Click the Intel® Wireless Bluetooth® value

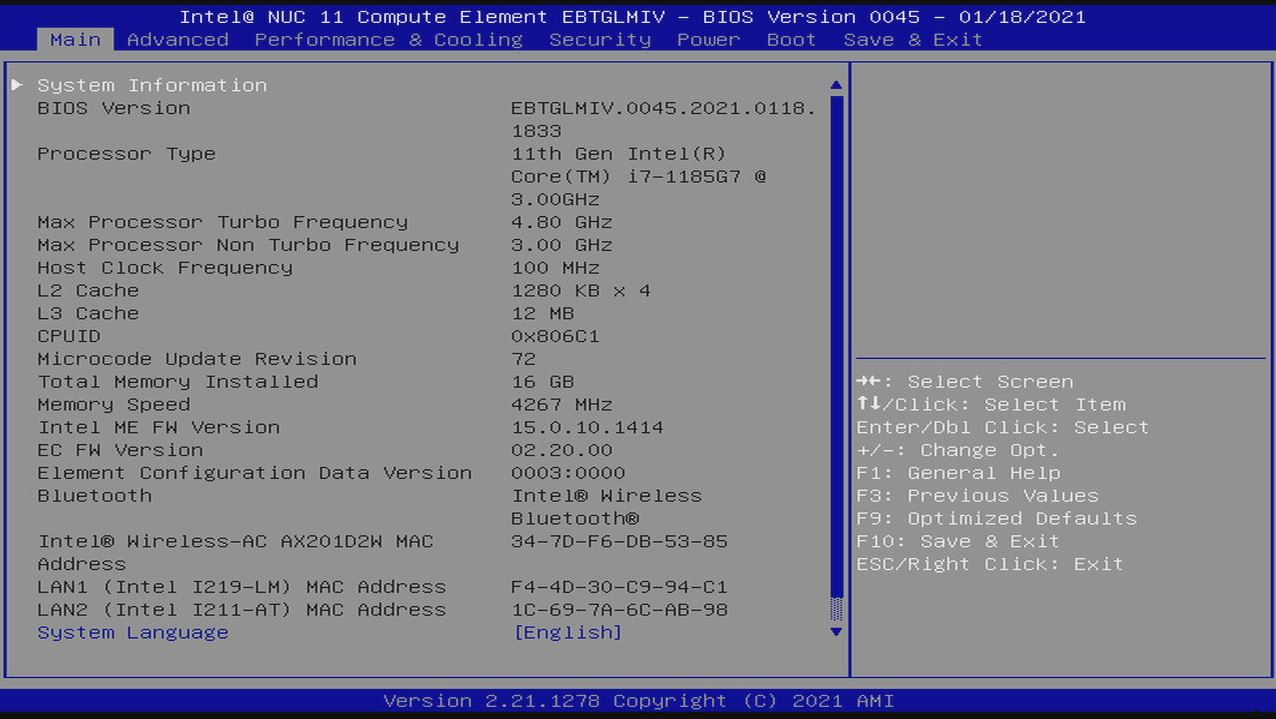tap(606, 507)
